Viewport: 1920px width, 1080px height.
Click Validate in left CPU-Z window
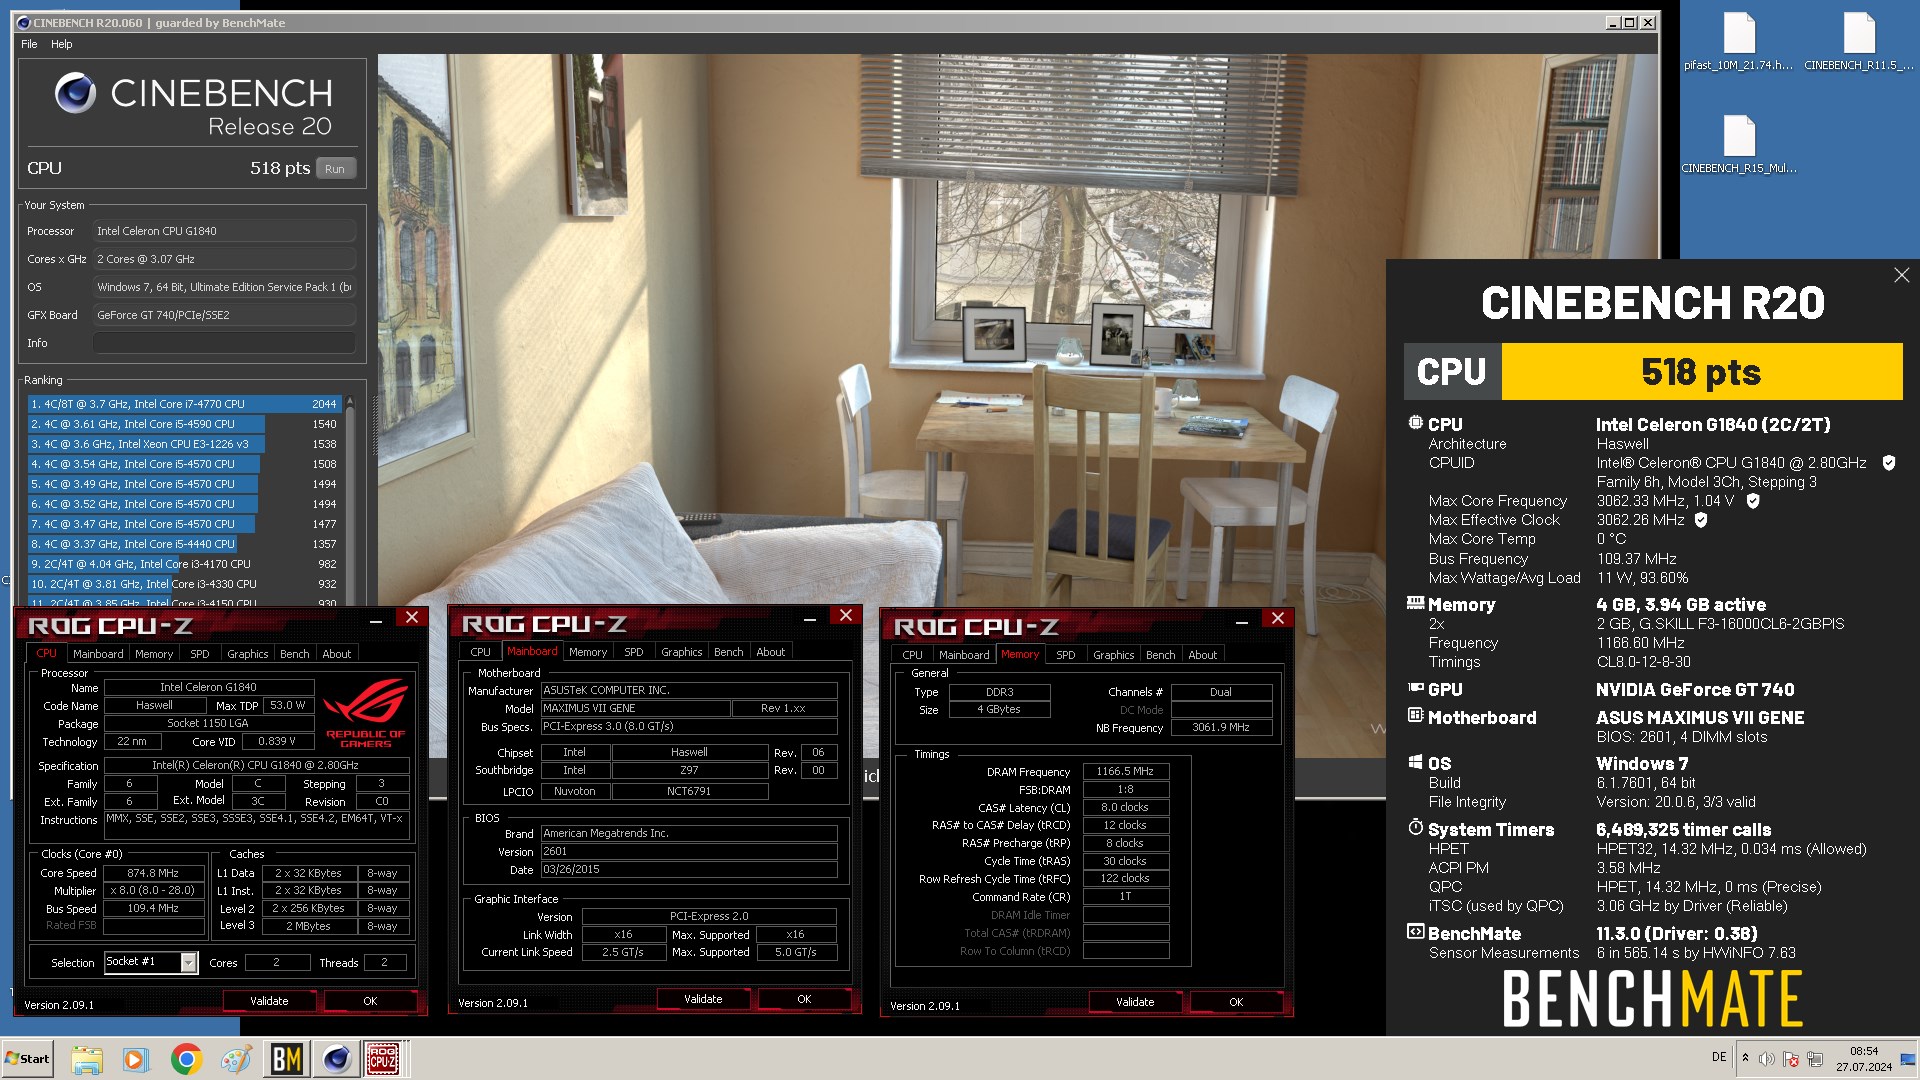tap(269, 1001)
